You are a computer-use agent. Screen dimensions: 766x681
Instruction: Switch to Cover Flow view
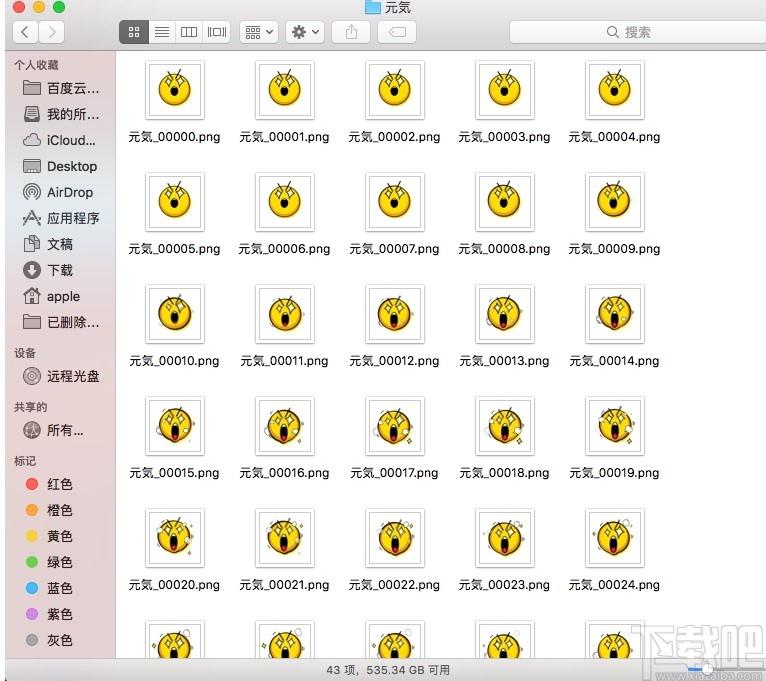[217, 32]
